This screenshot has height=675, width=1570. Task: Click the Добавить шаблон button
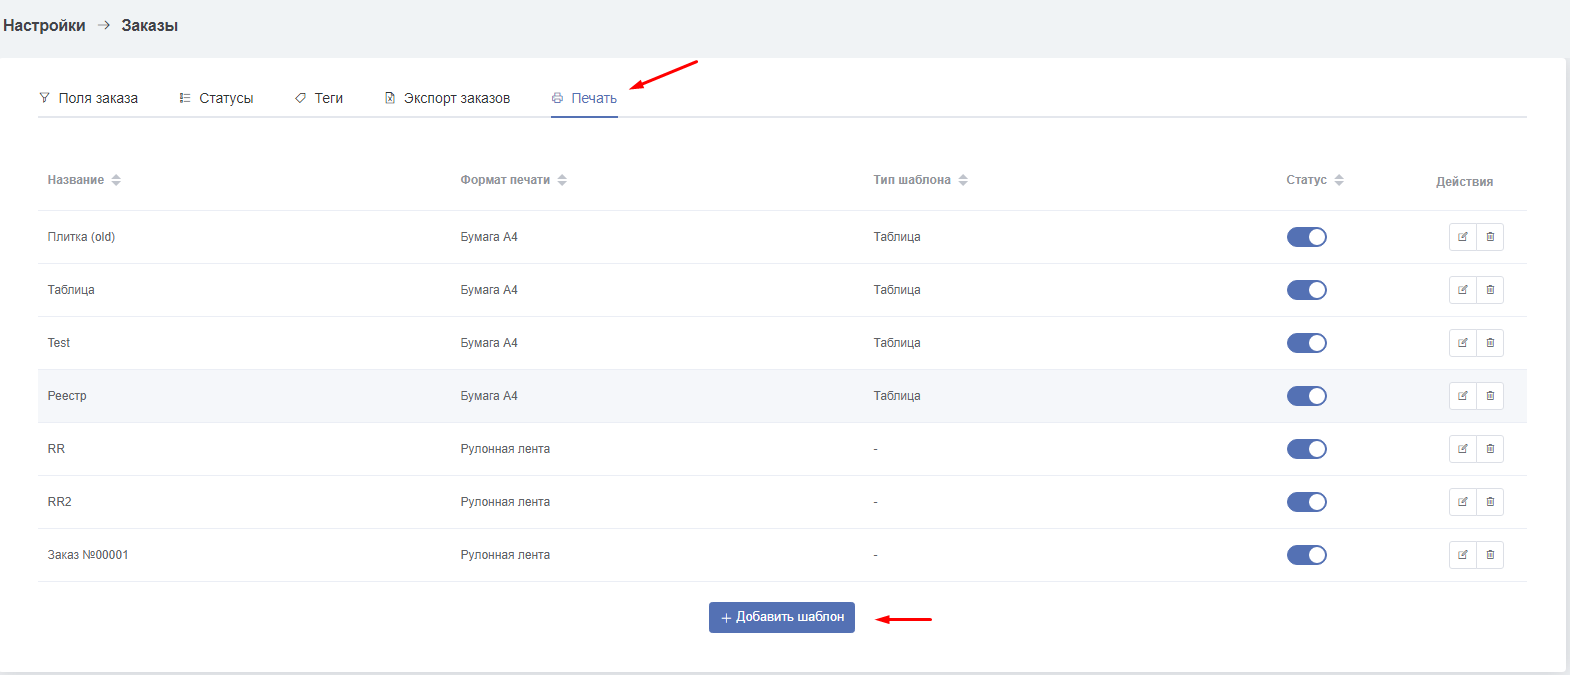tap(782, 617)
